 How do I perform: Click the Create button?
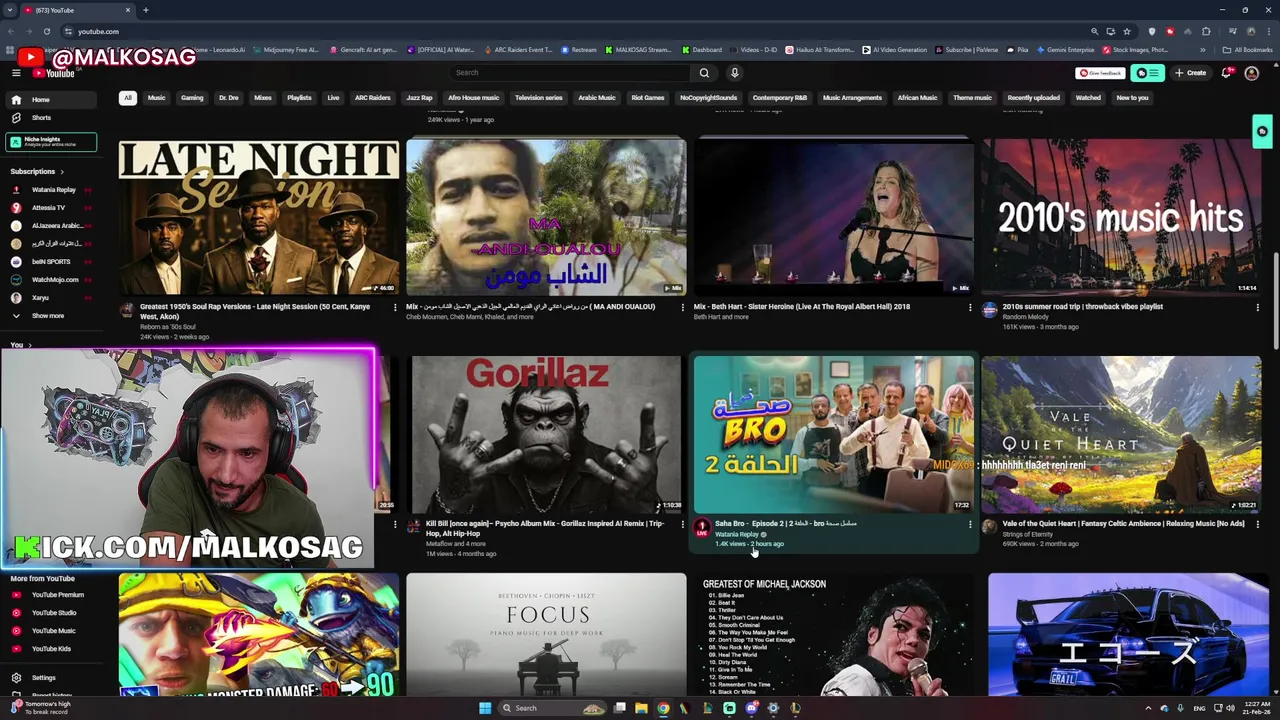point(1190,73)
